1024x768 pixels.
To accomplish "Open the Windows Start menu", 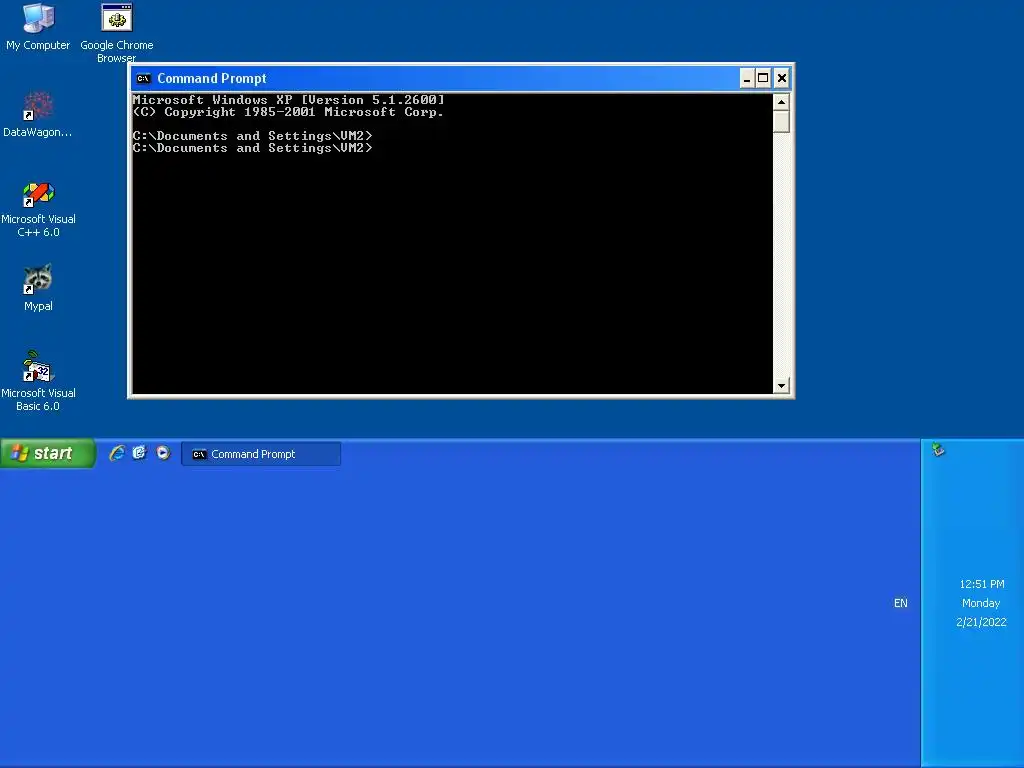I will pos(48,453).
